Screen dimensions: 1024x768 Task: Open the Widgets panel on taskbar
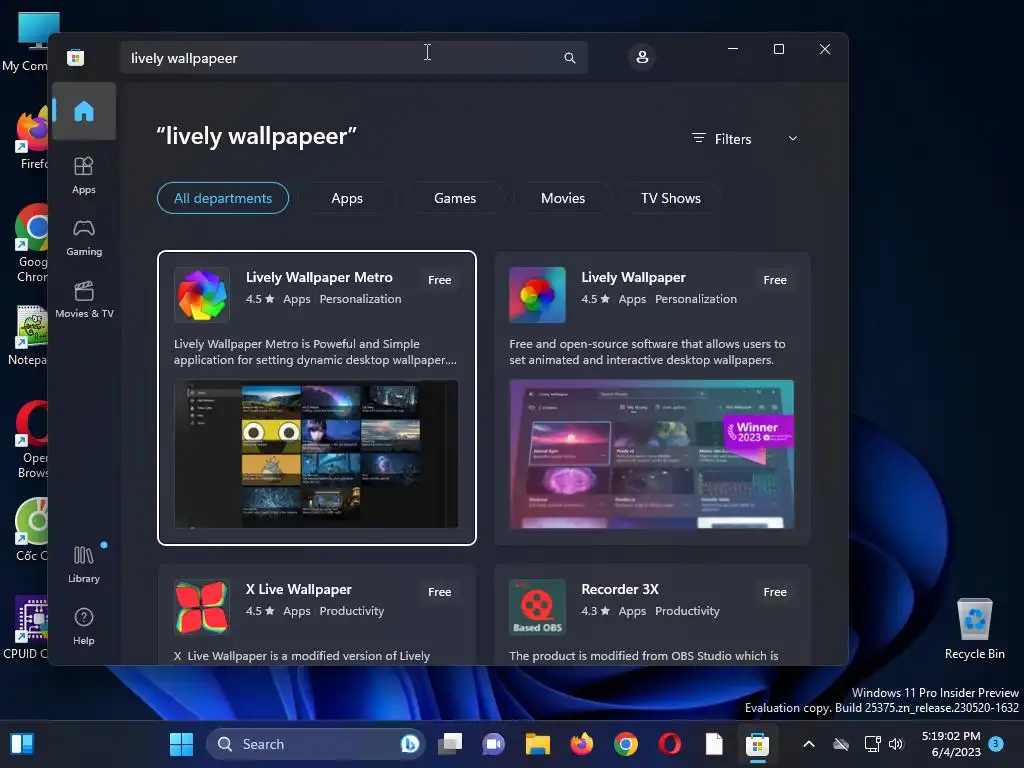coord(22,744)
